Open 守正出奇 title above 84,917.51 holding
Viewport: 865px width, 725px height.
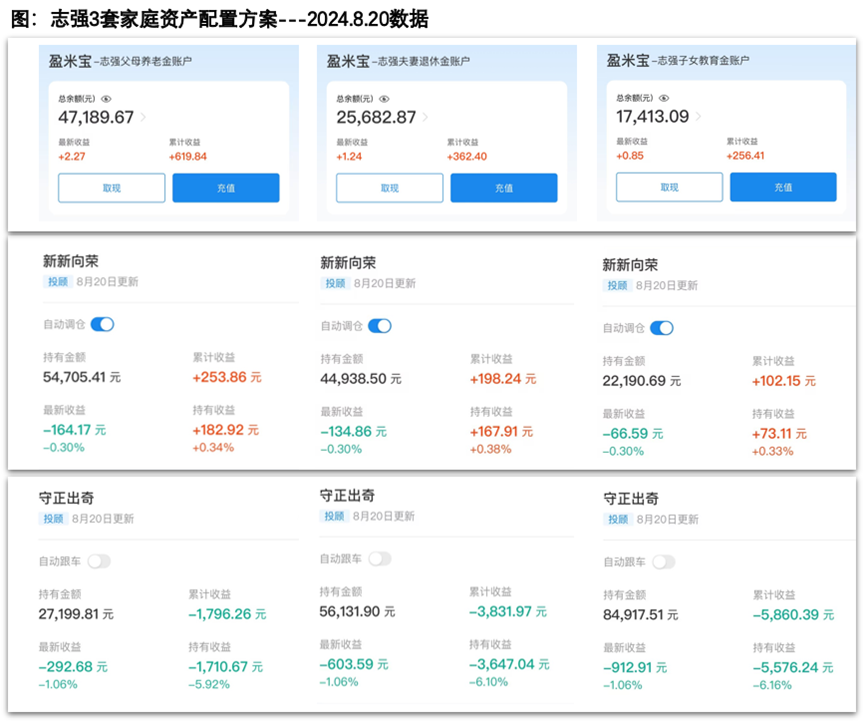pos(631,499)
